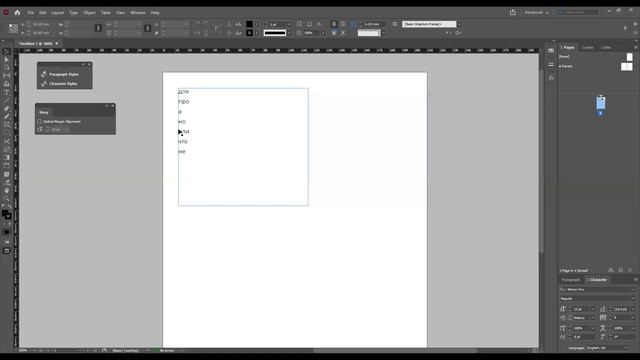The height and width of the screenshot is (360, 640).
Task: Select the Story panel tab
Action: coord(44,112)
